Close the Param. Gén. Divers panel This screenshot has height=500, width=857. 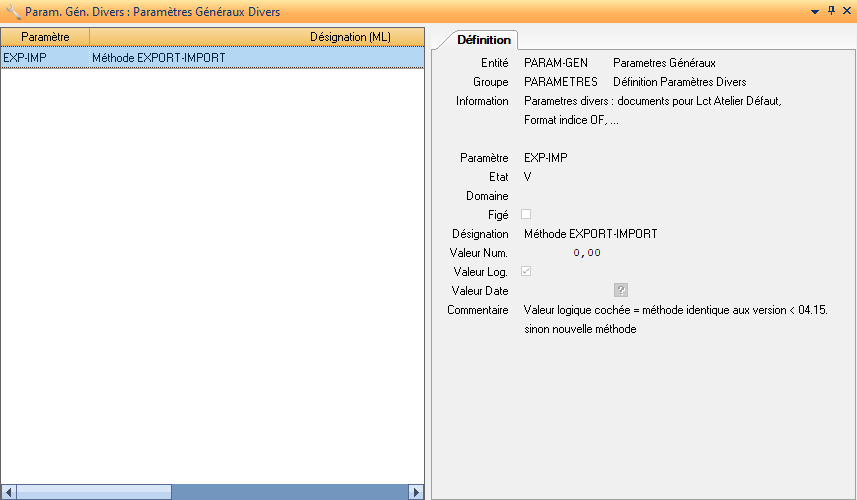coord(846,11)
